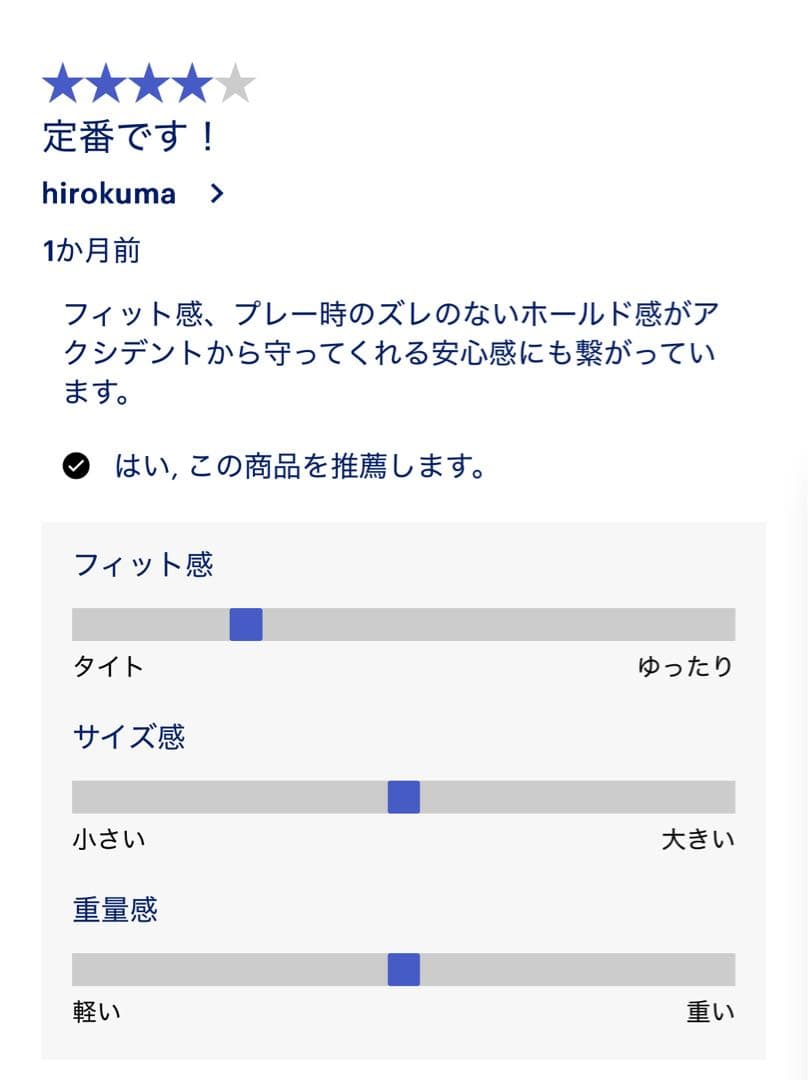The height and width of the screenshot is (1080, 808).
Task: Click the second blue rating star
Action: coord(105,84)
